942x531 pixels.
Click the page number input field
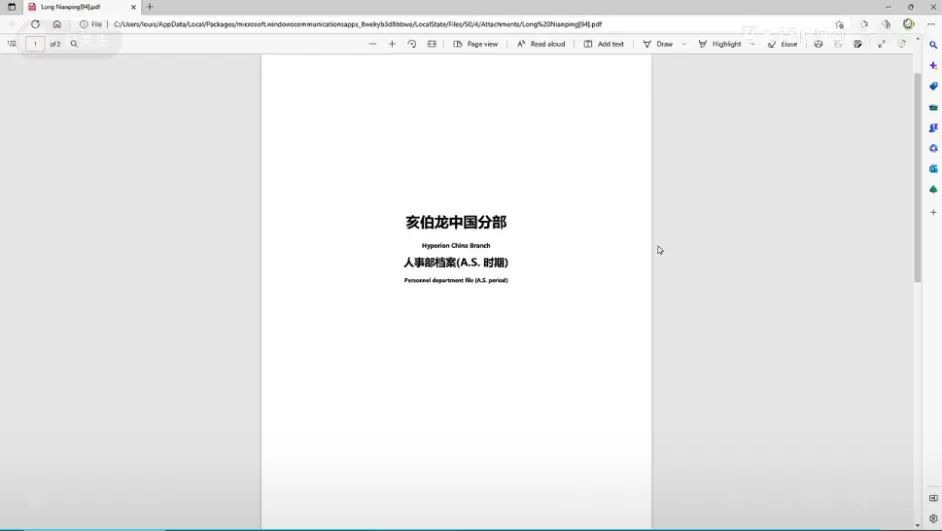[35, 44]
